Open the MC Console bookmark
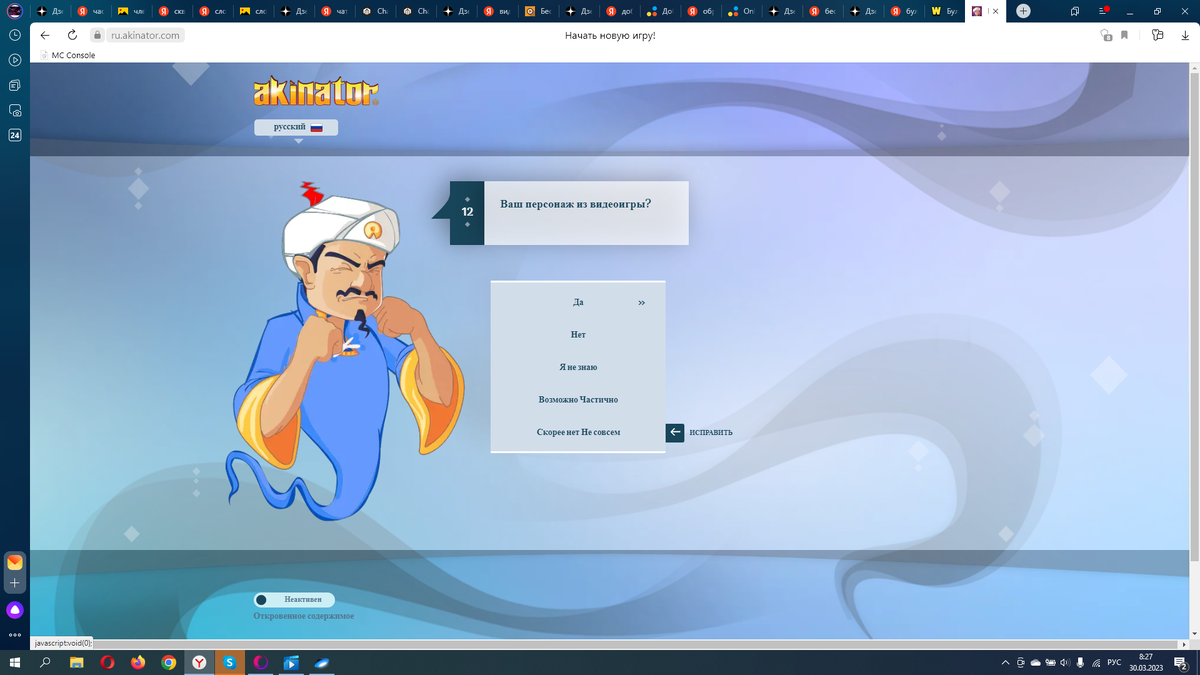The image size is (1200, 675). [67, 55]
